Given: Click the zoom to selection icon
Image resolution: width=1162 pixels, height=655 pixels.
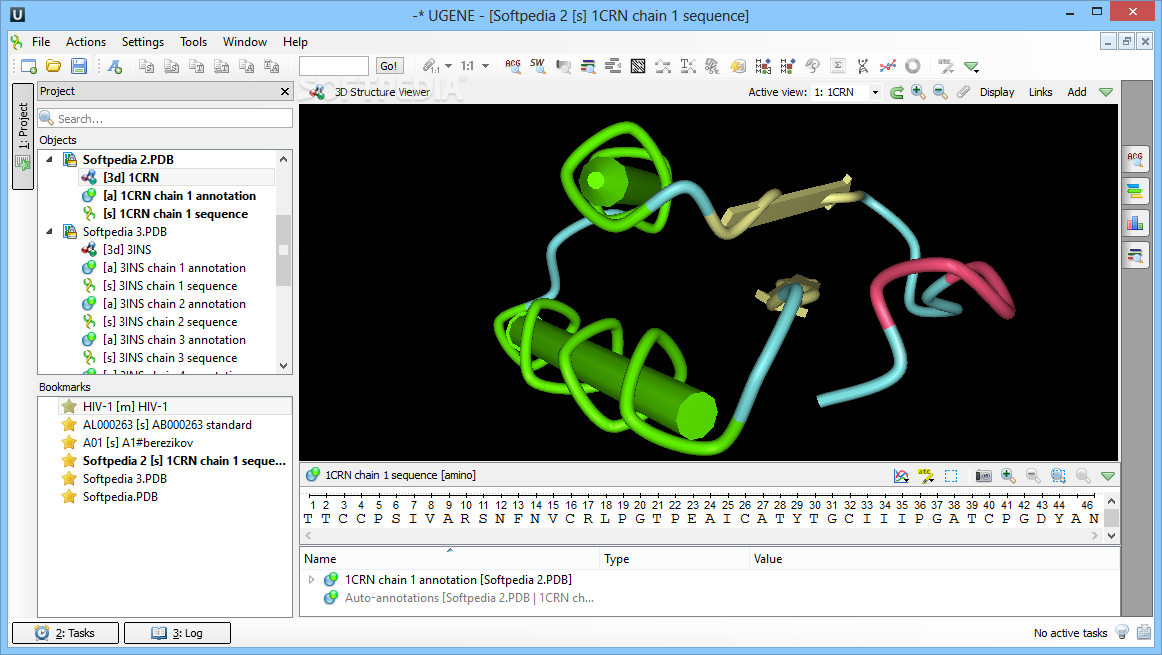Looking at the screenshot, I should click(1058, 476).
